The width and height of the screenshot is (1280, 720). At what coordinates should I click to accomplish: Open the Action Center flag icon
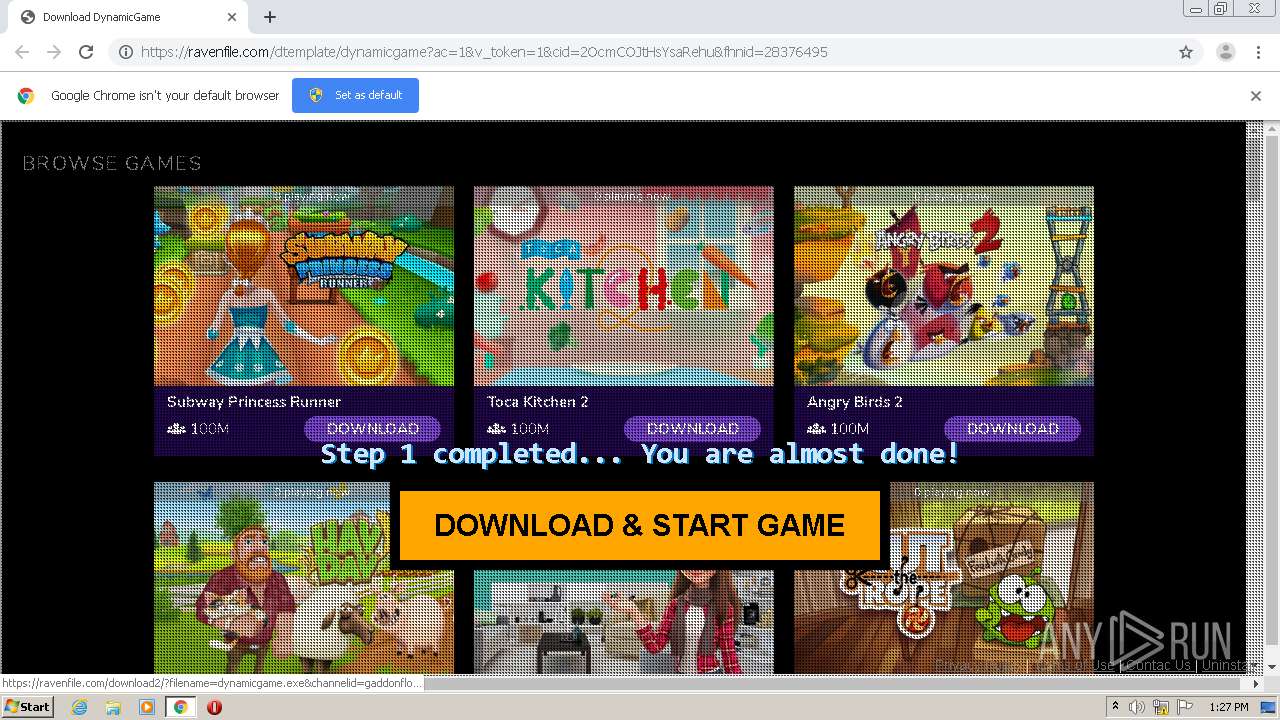pyautogui.click(x=1185, y=707)
